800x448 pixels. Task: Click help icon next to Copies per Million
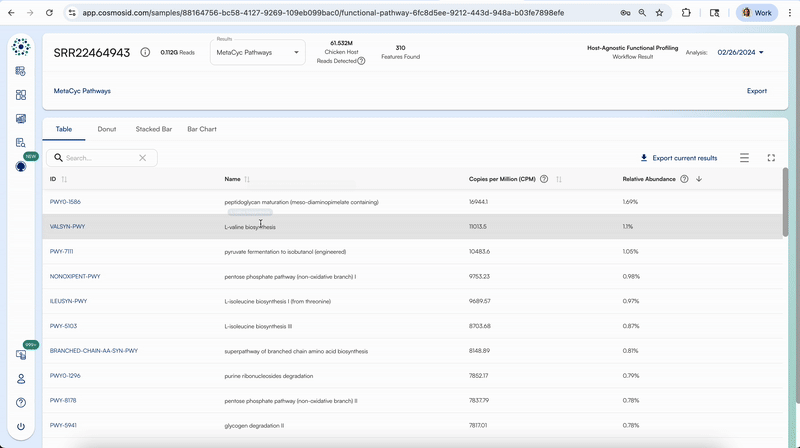pyautogui.click(x=544, y=179)
